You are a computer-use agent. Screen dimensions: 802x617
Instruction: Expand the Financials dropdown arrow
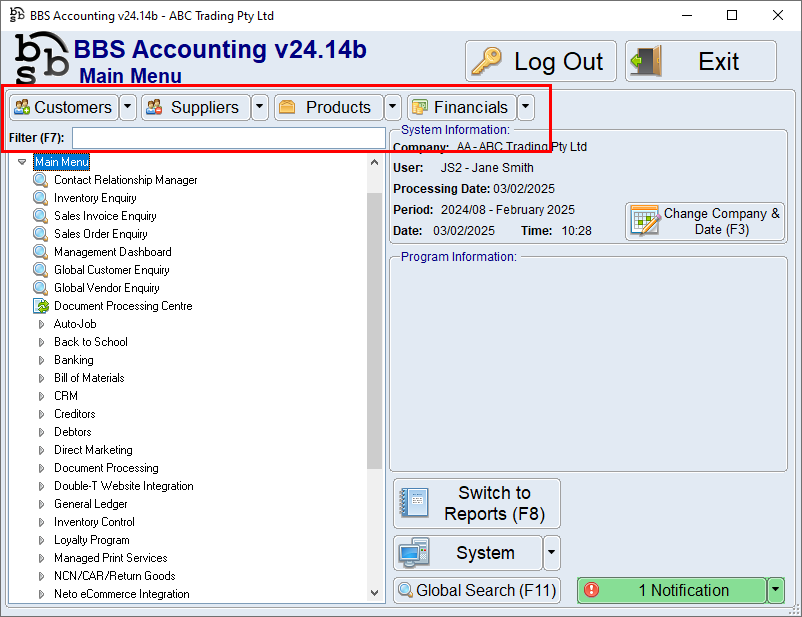pos(526,107)
